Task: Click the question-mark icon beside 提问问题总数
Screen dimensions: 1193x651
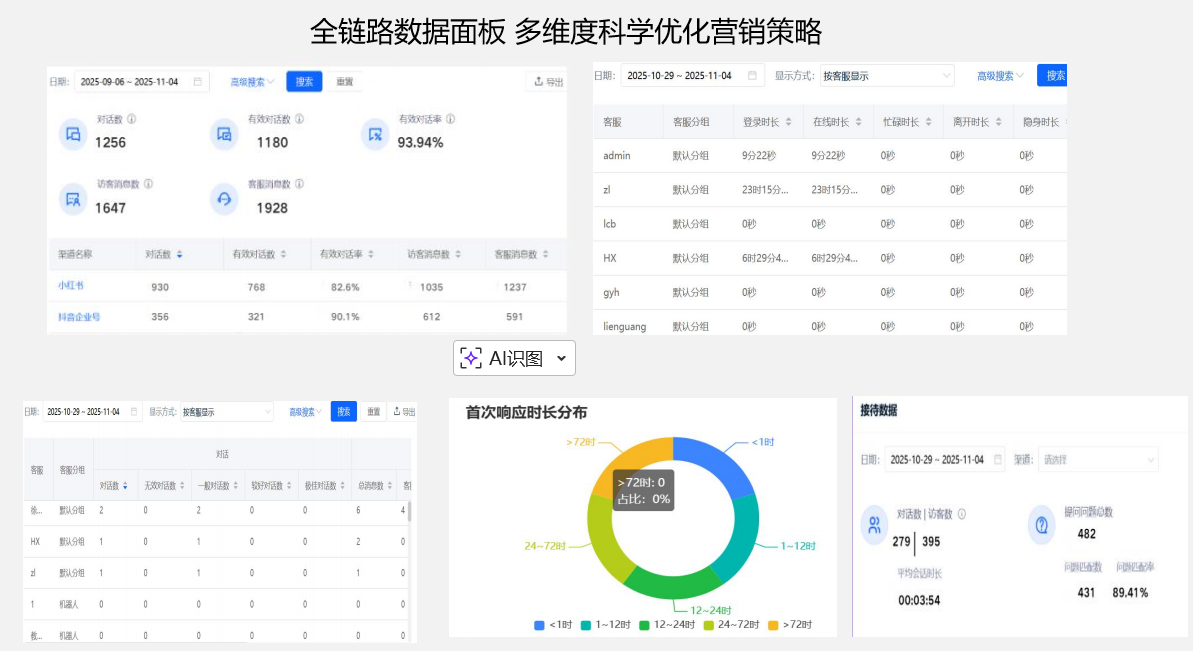Action: (x=1042, y=525)
